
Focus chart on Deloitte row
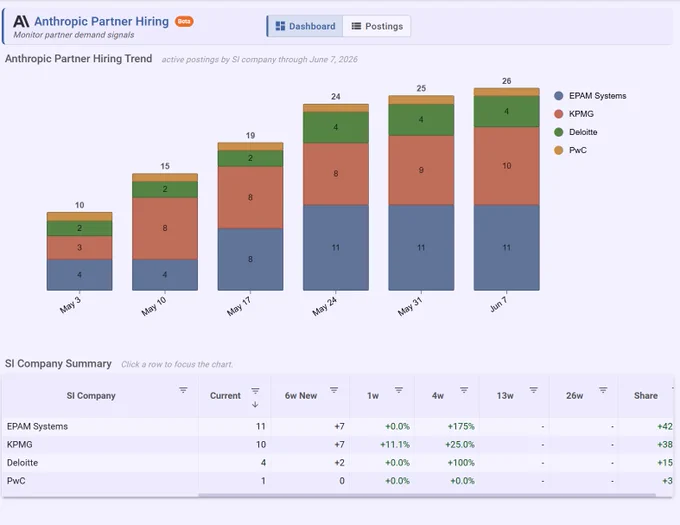click(x=337, y=463)
